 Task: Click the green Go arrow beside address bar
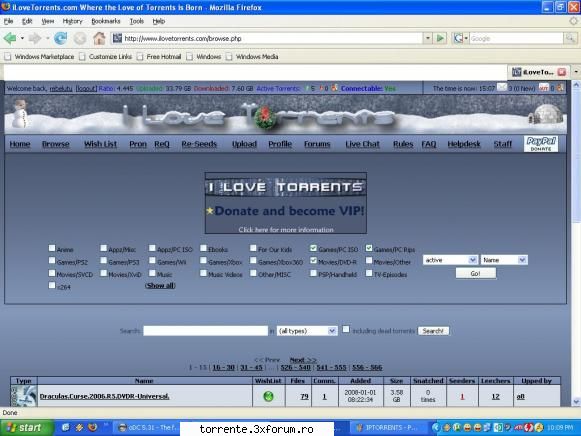coord(440,38)
